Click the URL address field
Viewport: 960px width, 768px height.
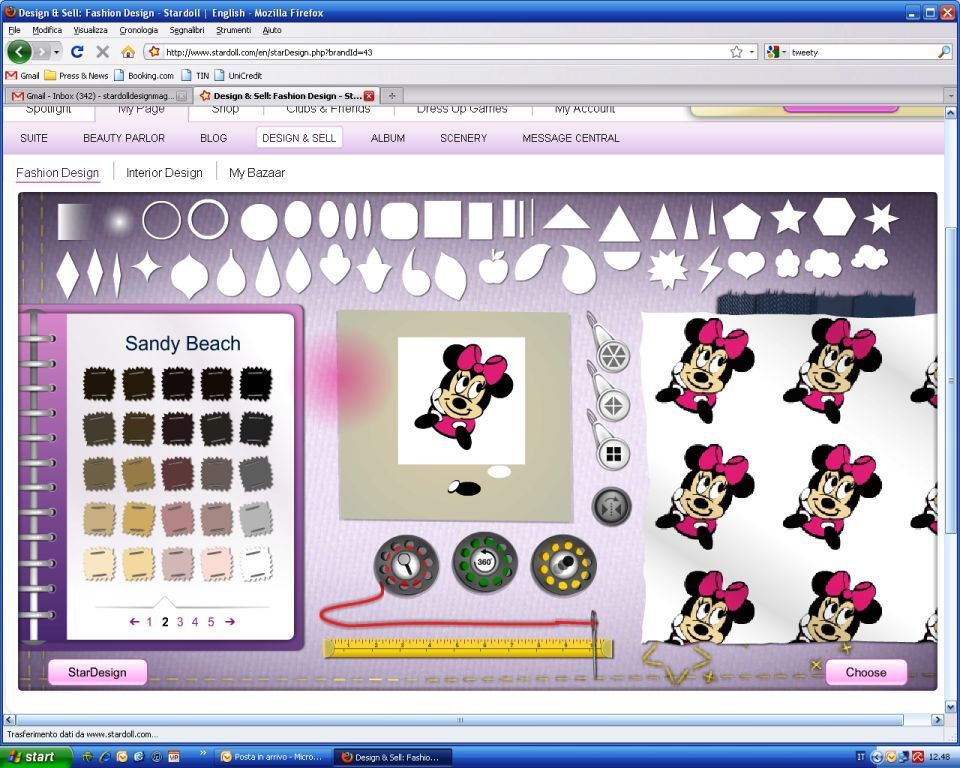[444, 52]
